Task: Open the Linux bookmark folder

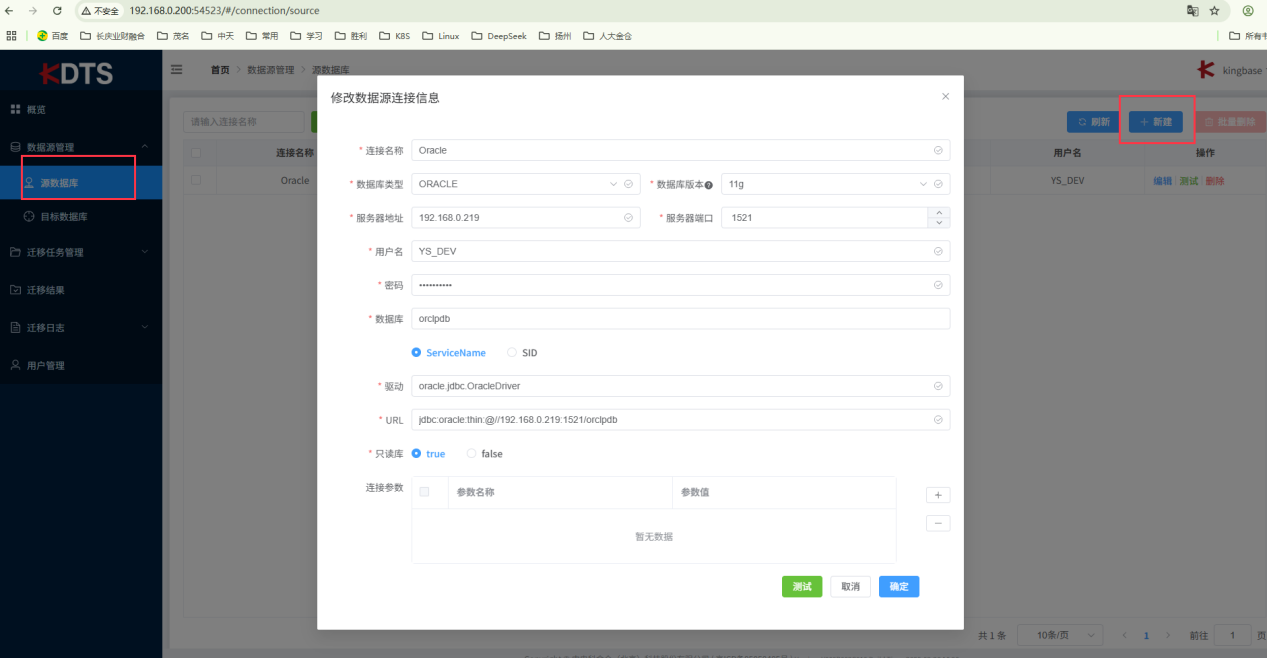Action: (x=440, y=35)
